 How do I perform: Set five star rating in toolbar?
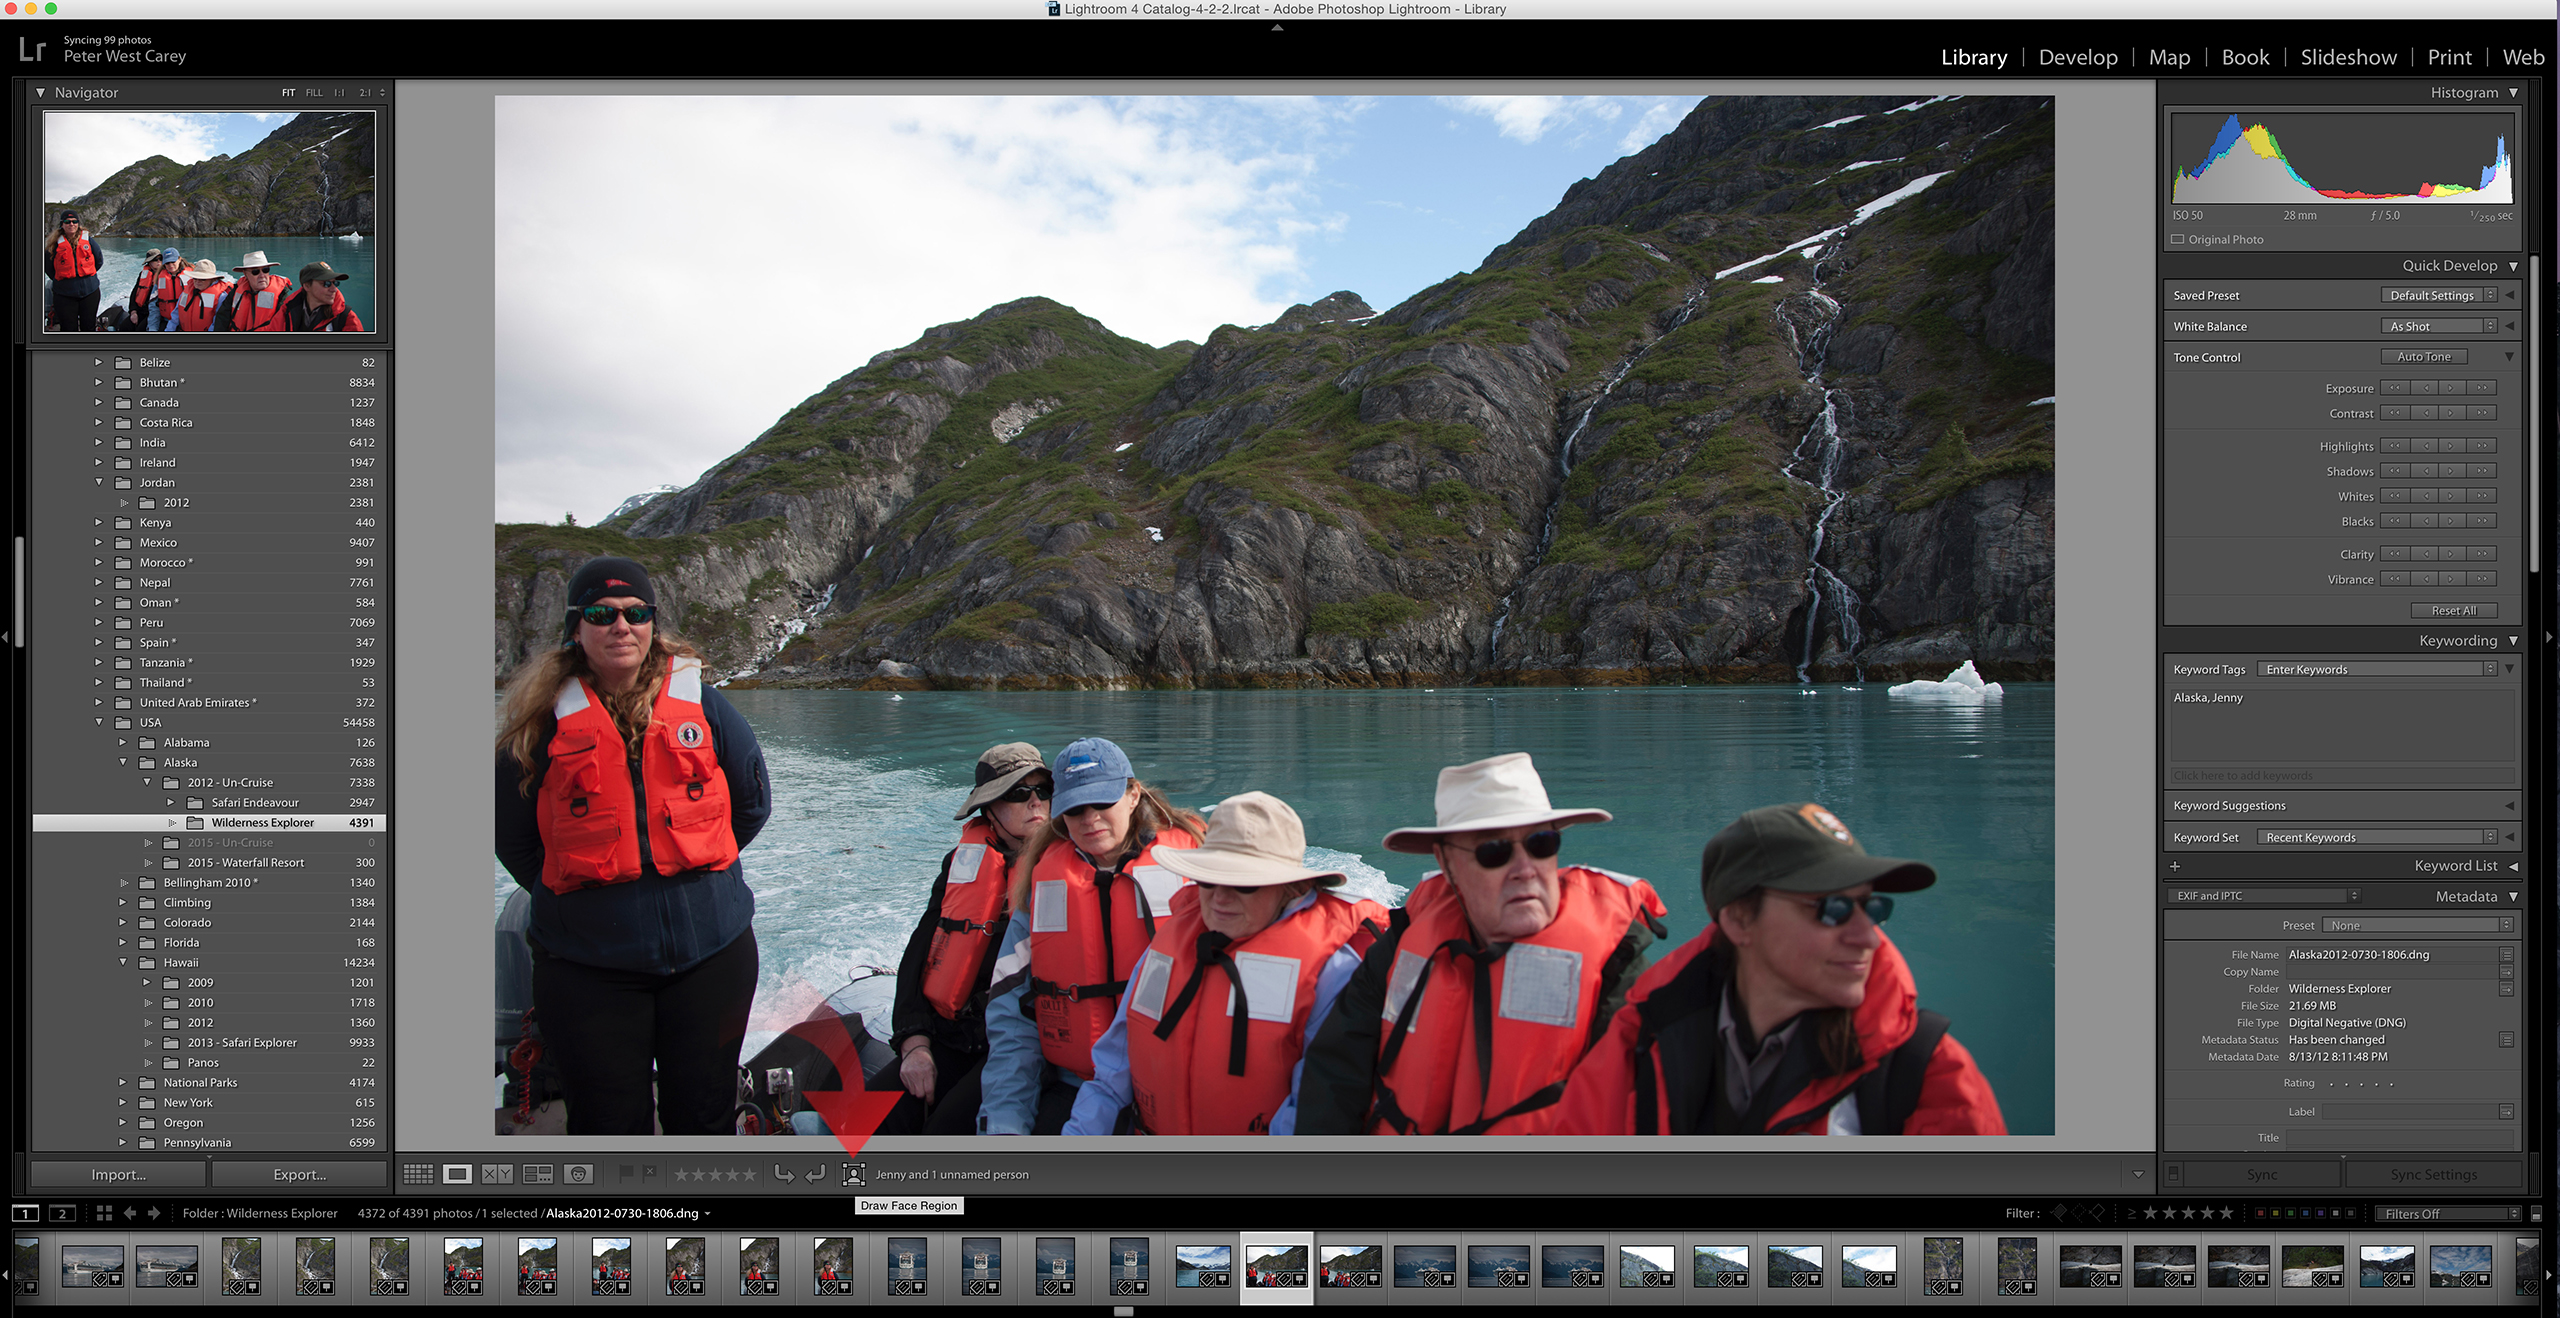(x=748, y=1174)
